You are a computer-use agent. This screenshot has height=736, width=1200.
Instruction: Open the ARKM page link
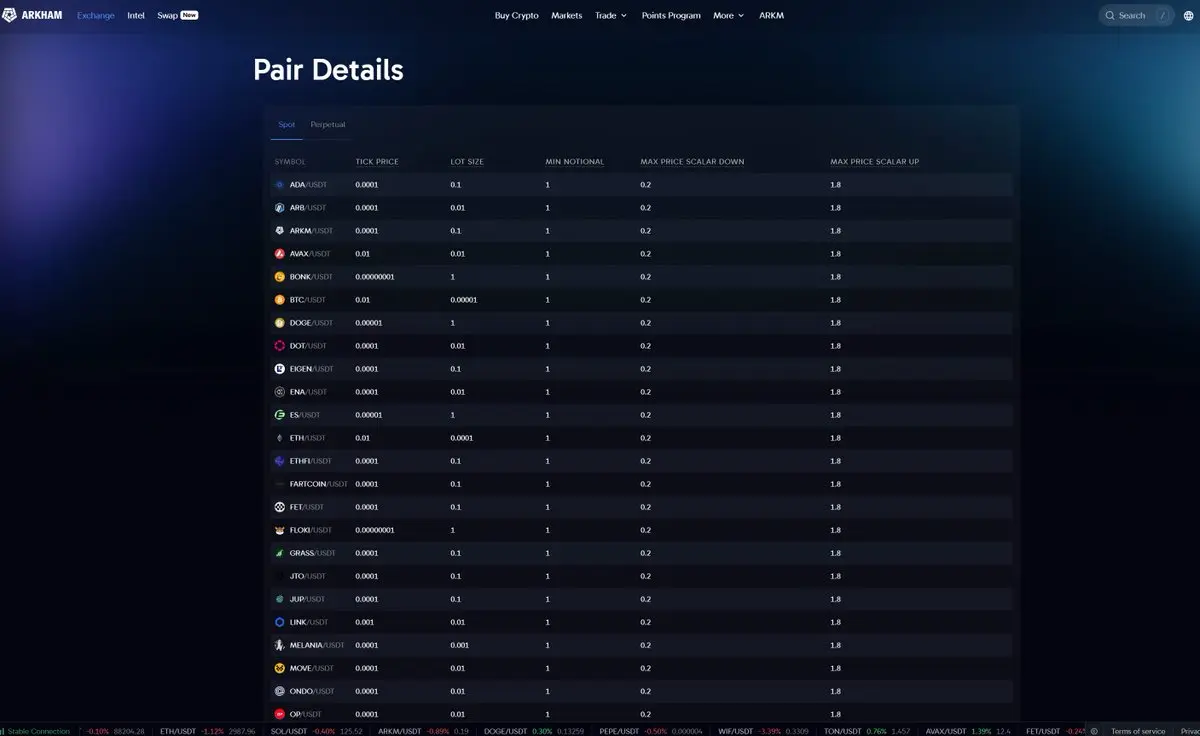[x=771, y=16]
